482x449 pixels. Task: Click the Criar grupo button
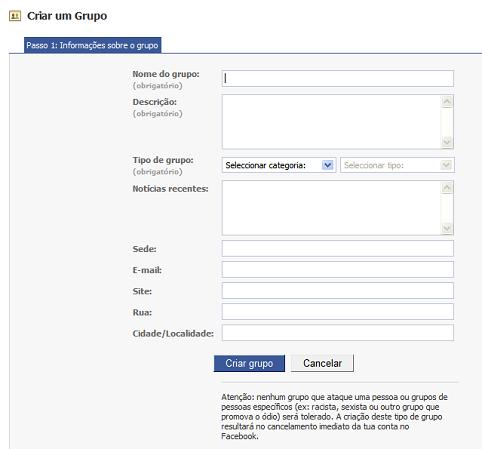click(249, 363)
